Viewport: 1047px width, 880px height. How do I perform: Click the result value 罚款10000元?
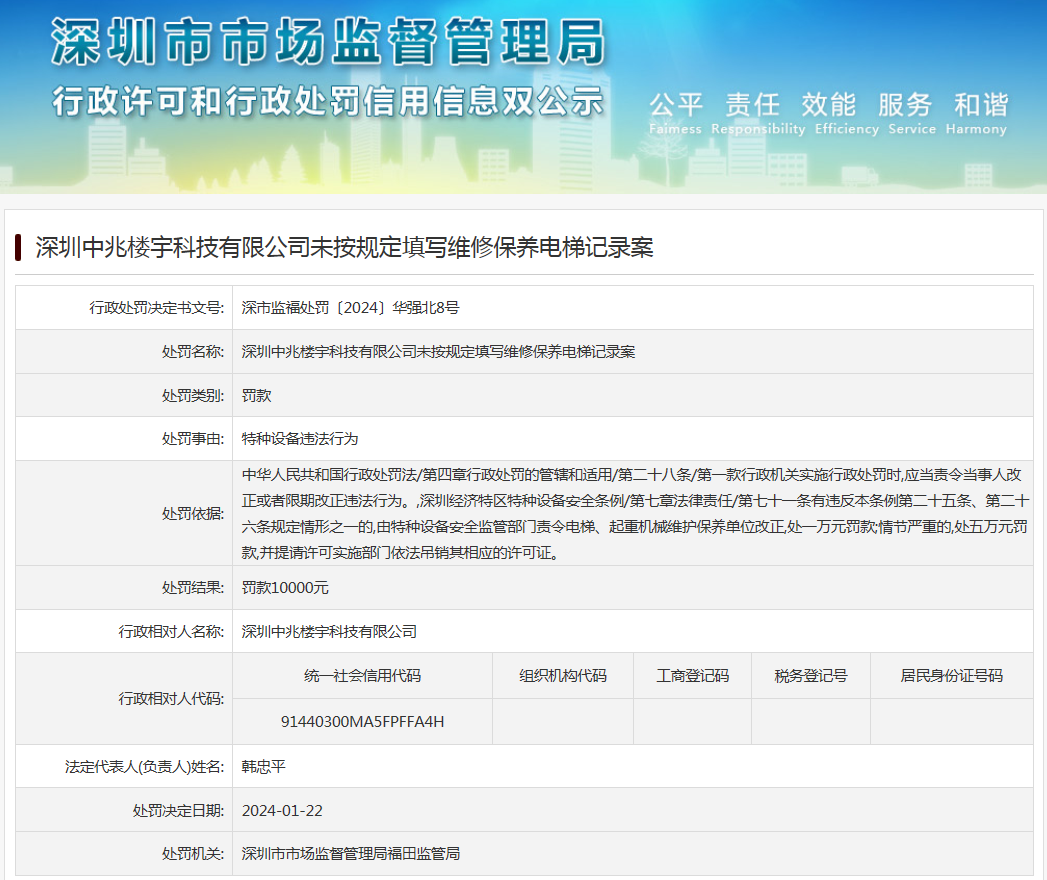click(x=285, y=588)
